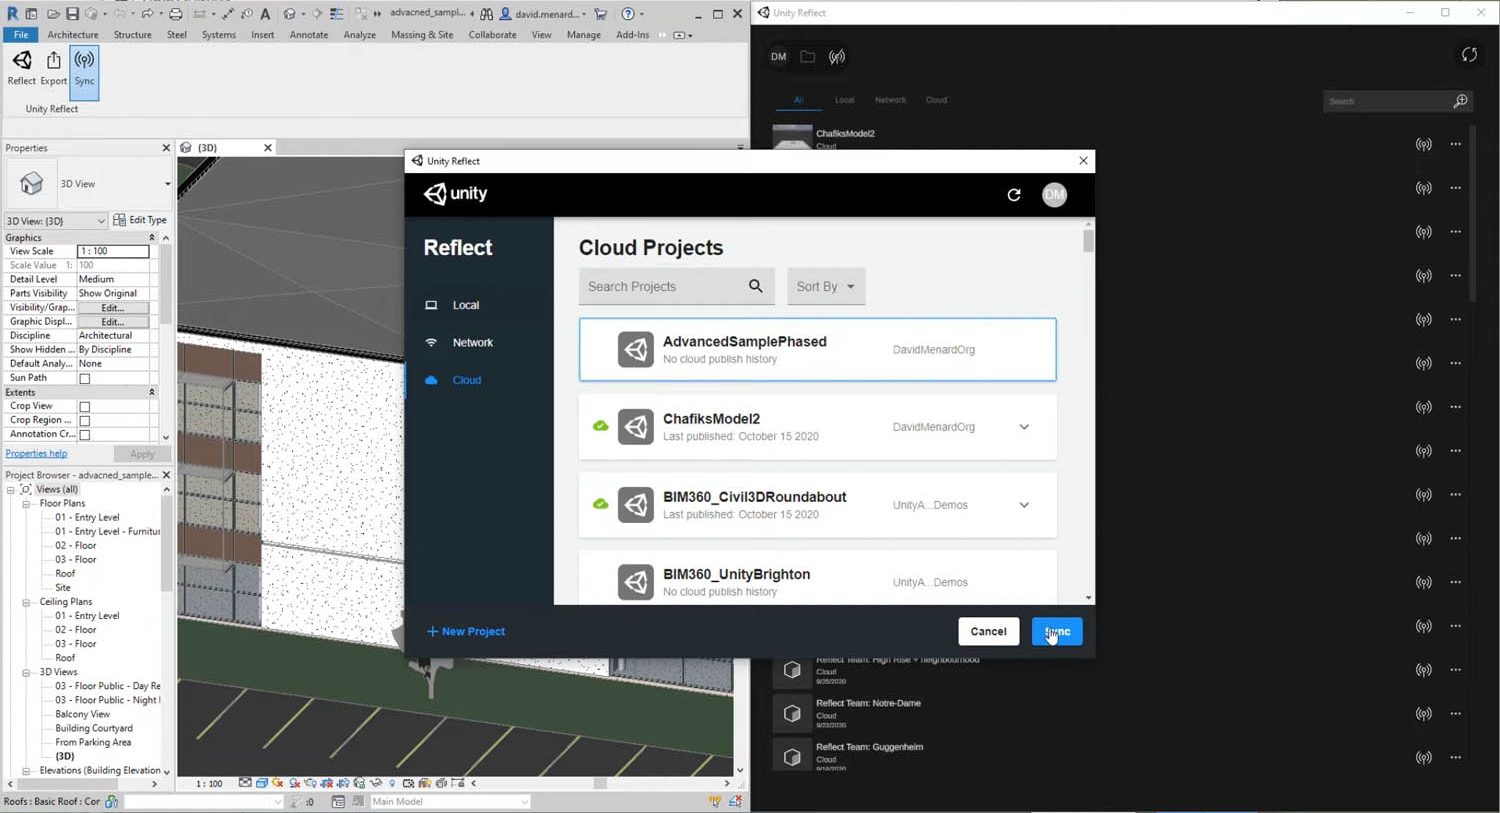Click the Reflect button in Revit ribbon
1500x813 pixels.
point(21,68)
